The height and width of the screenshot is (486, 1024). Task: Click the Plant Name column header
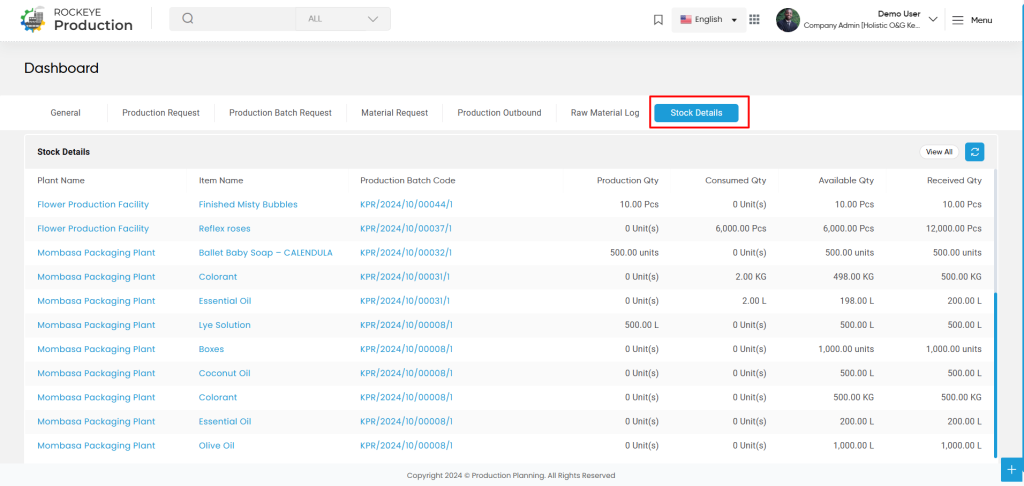tap(61, 180)
